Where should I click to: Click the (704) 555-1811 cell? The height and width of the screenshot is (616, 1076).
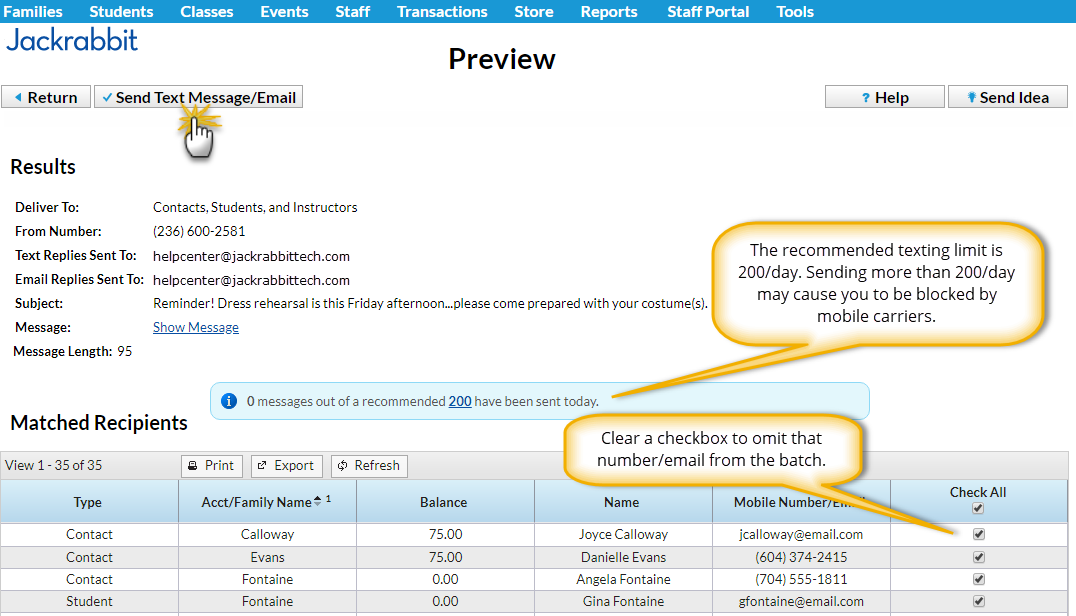[x=801, y=579]
